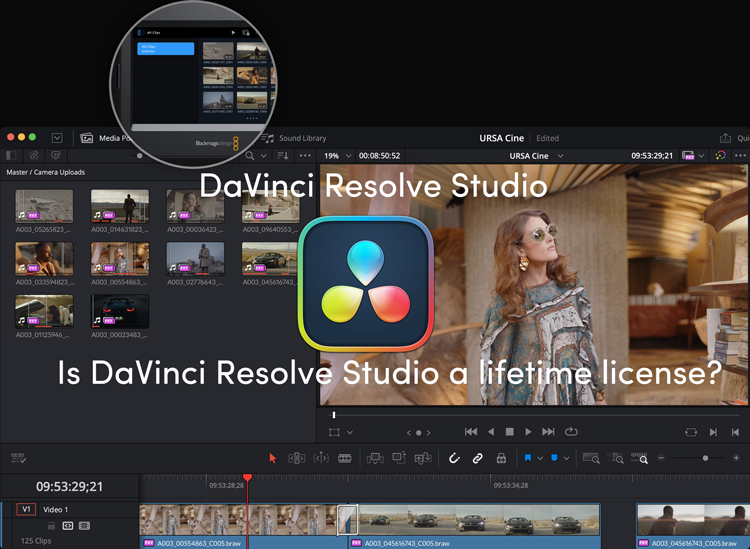This screenshot has height=549, width=750.
Task: Click the sort order icon in media pool
Action: coord(283,155)
